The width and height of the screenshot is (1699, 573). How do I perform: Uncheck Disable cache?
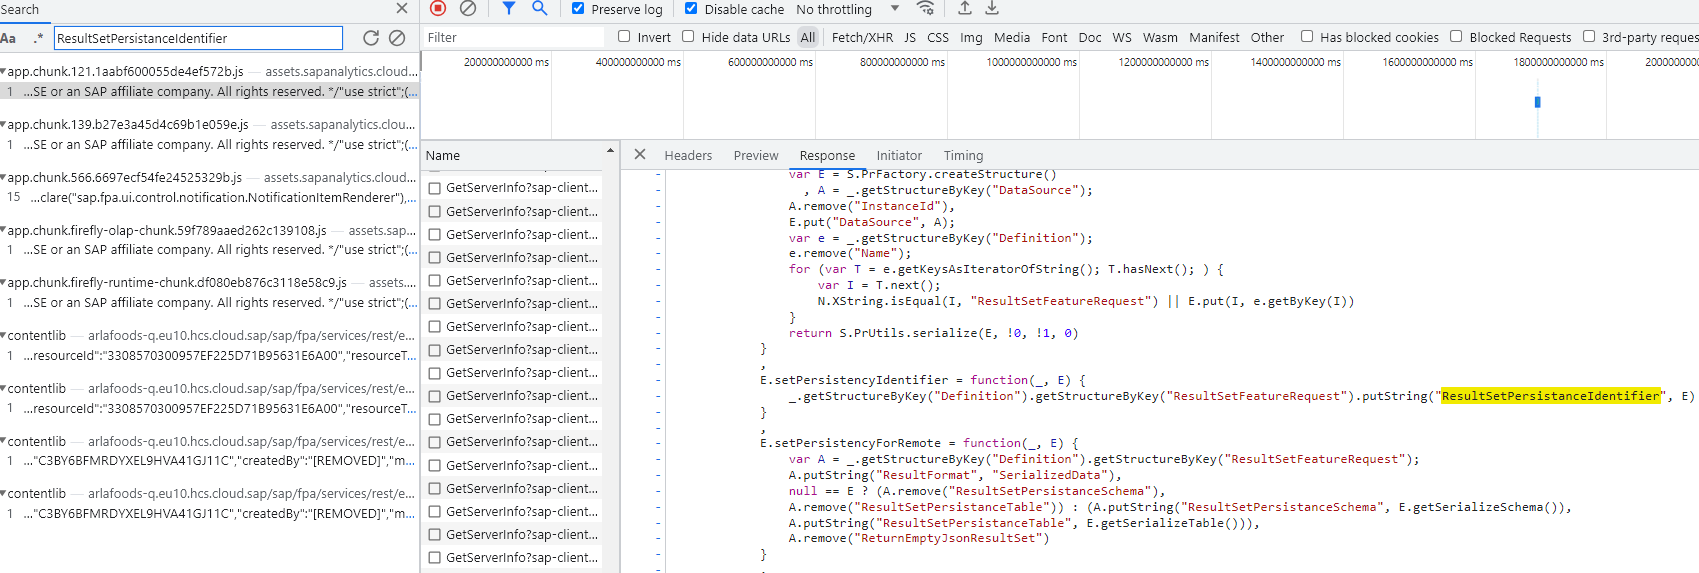coord(691,8)
